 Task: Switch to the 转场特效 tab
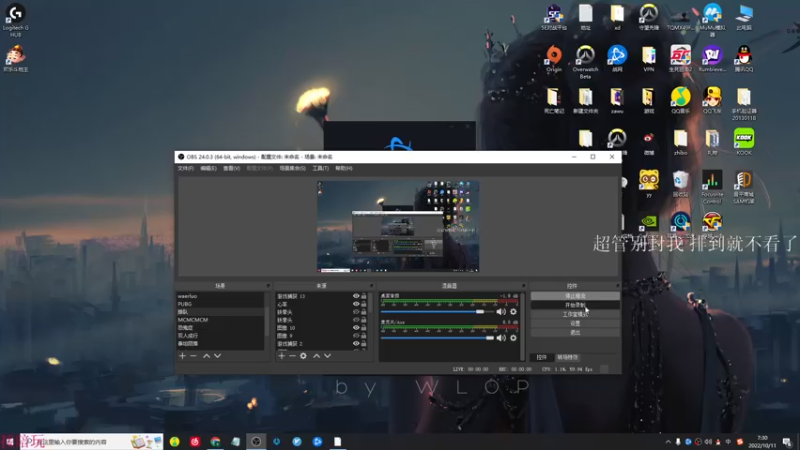pos(567,357)
